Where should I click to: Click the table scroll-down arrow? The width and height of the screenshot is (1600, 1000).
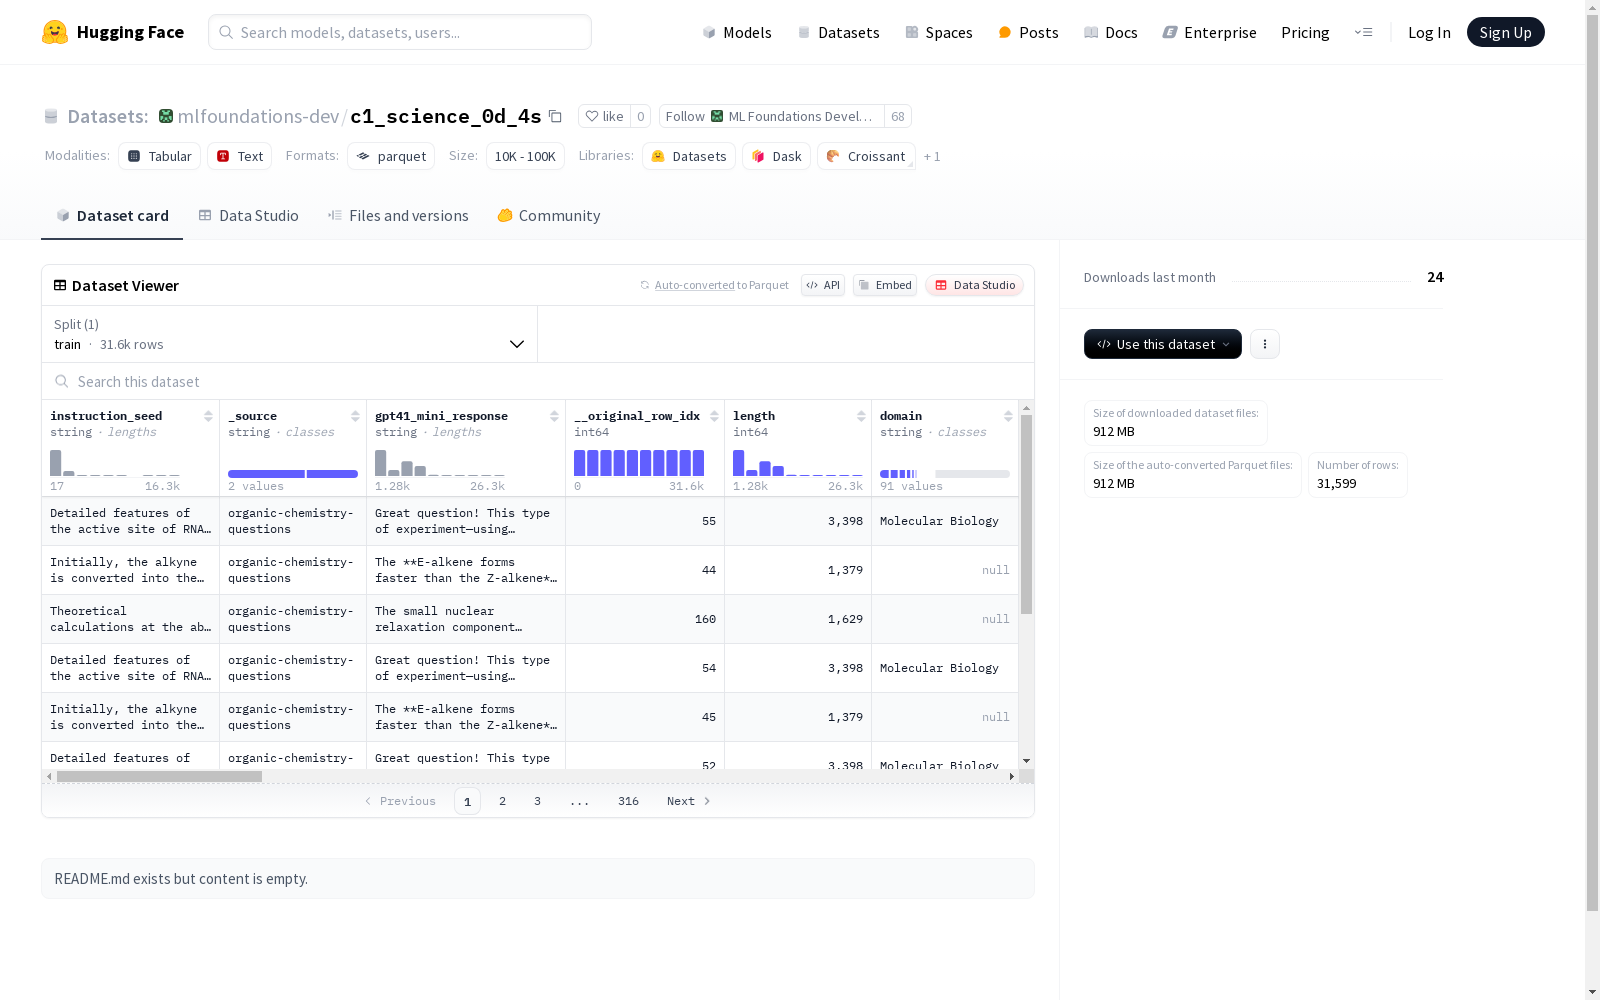pos(1026,761)
